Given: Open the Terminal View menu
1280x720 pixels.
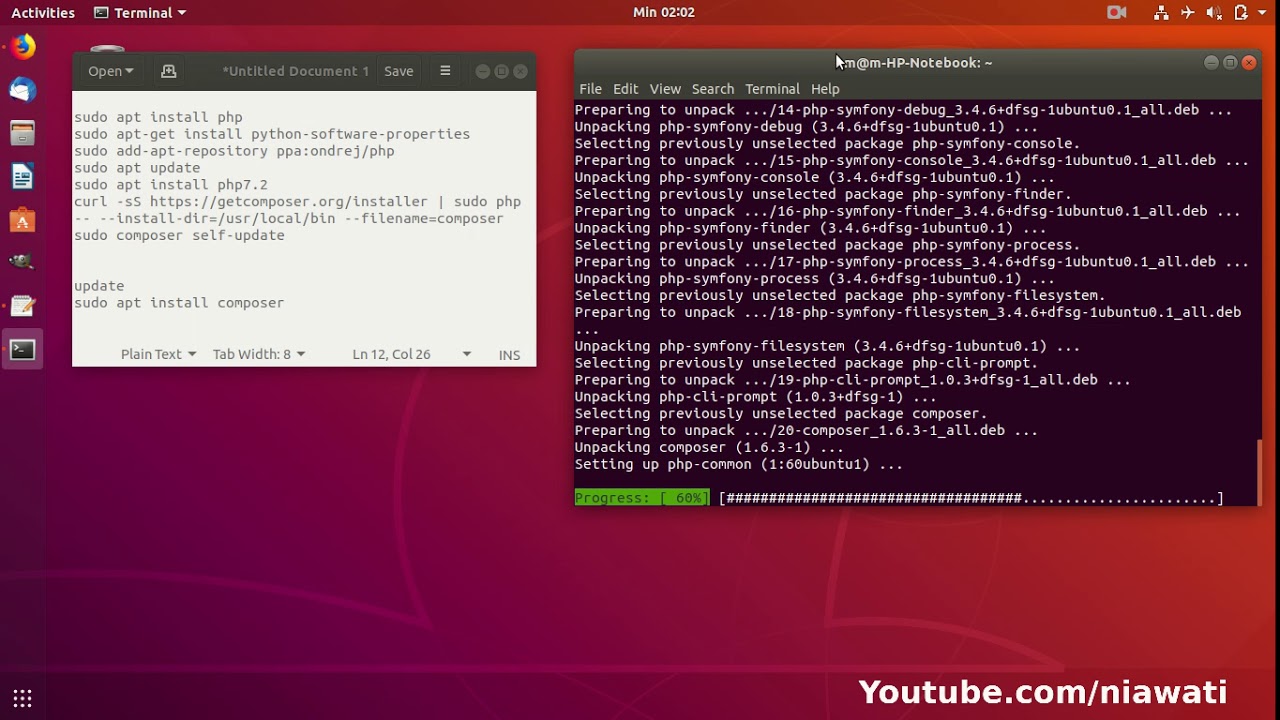Looking at the screenshot, I should pyautogui.click(x=665, y=89).
